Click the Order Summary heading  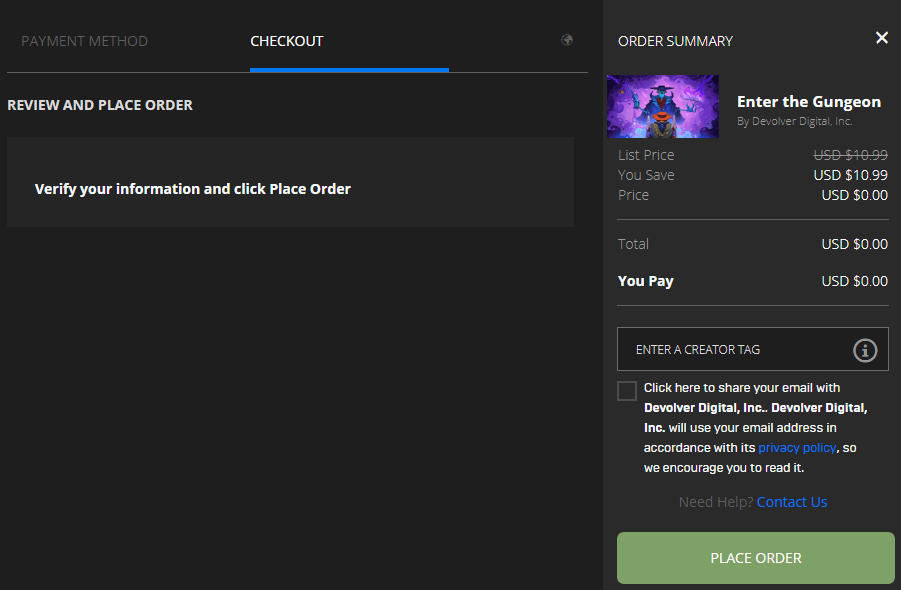coord(675,41)
